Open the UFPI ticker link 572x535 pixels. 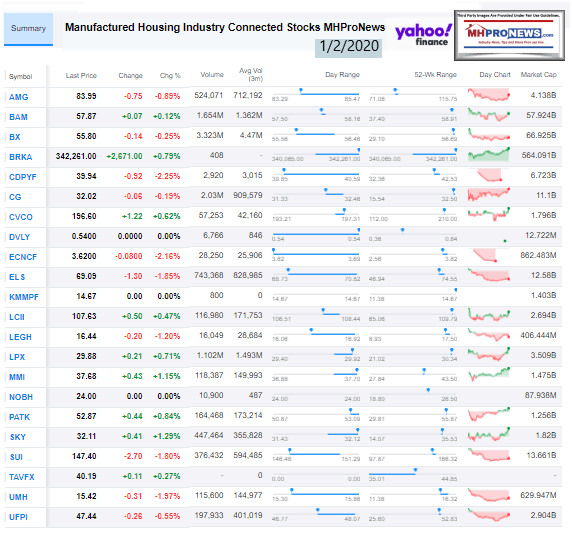[18, 517]
